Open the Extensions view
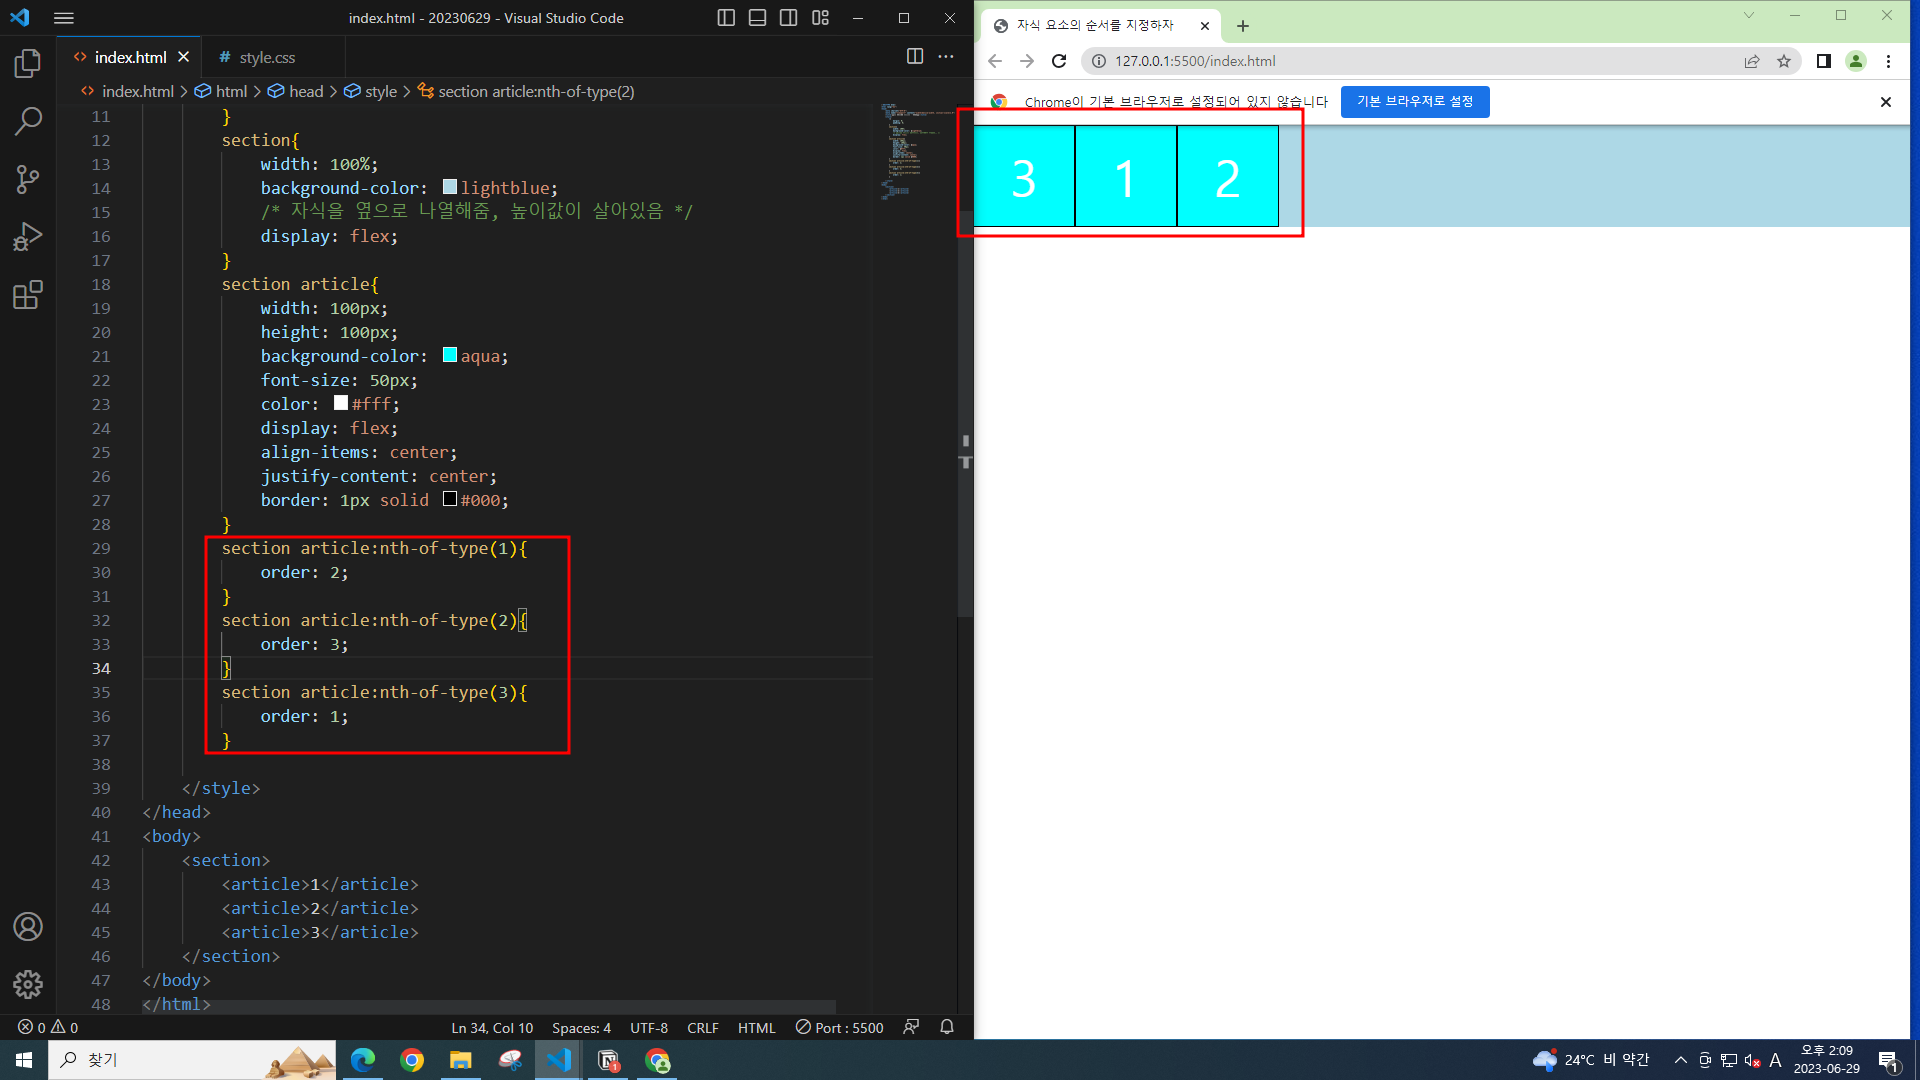The image size is (1920, 1080). coord(28,295)
